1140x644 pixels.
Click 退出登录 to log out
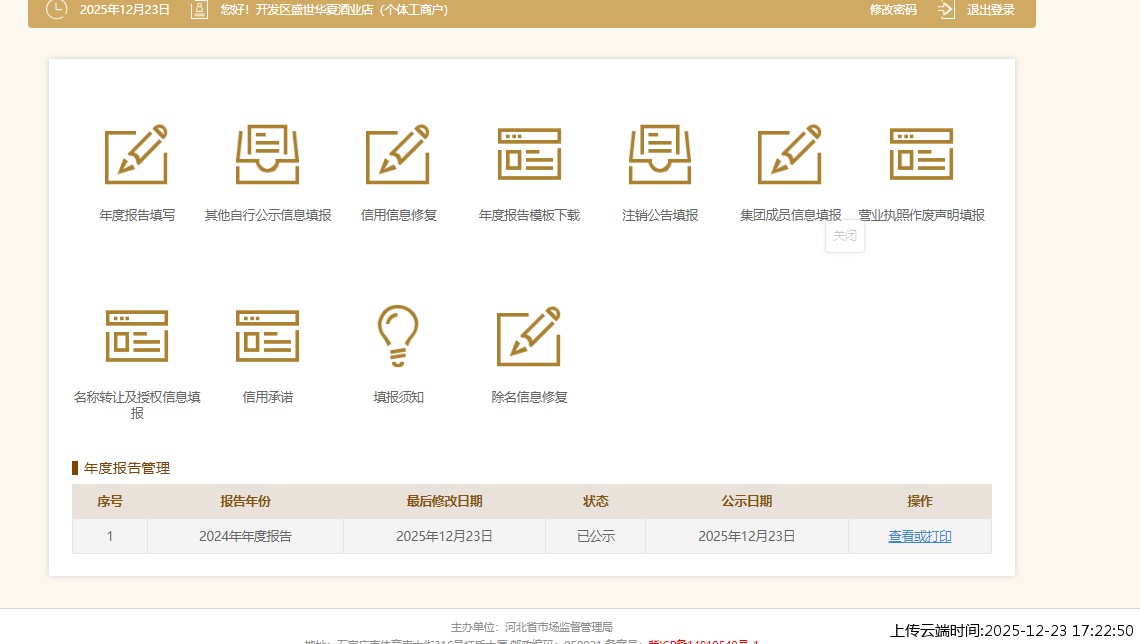[x=989, y=11]
